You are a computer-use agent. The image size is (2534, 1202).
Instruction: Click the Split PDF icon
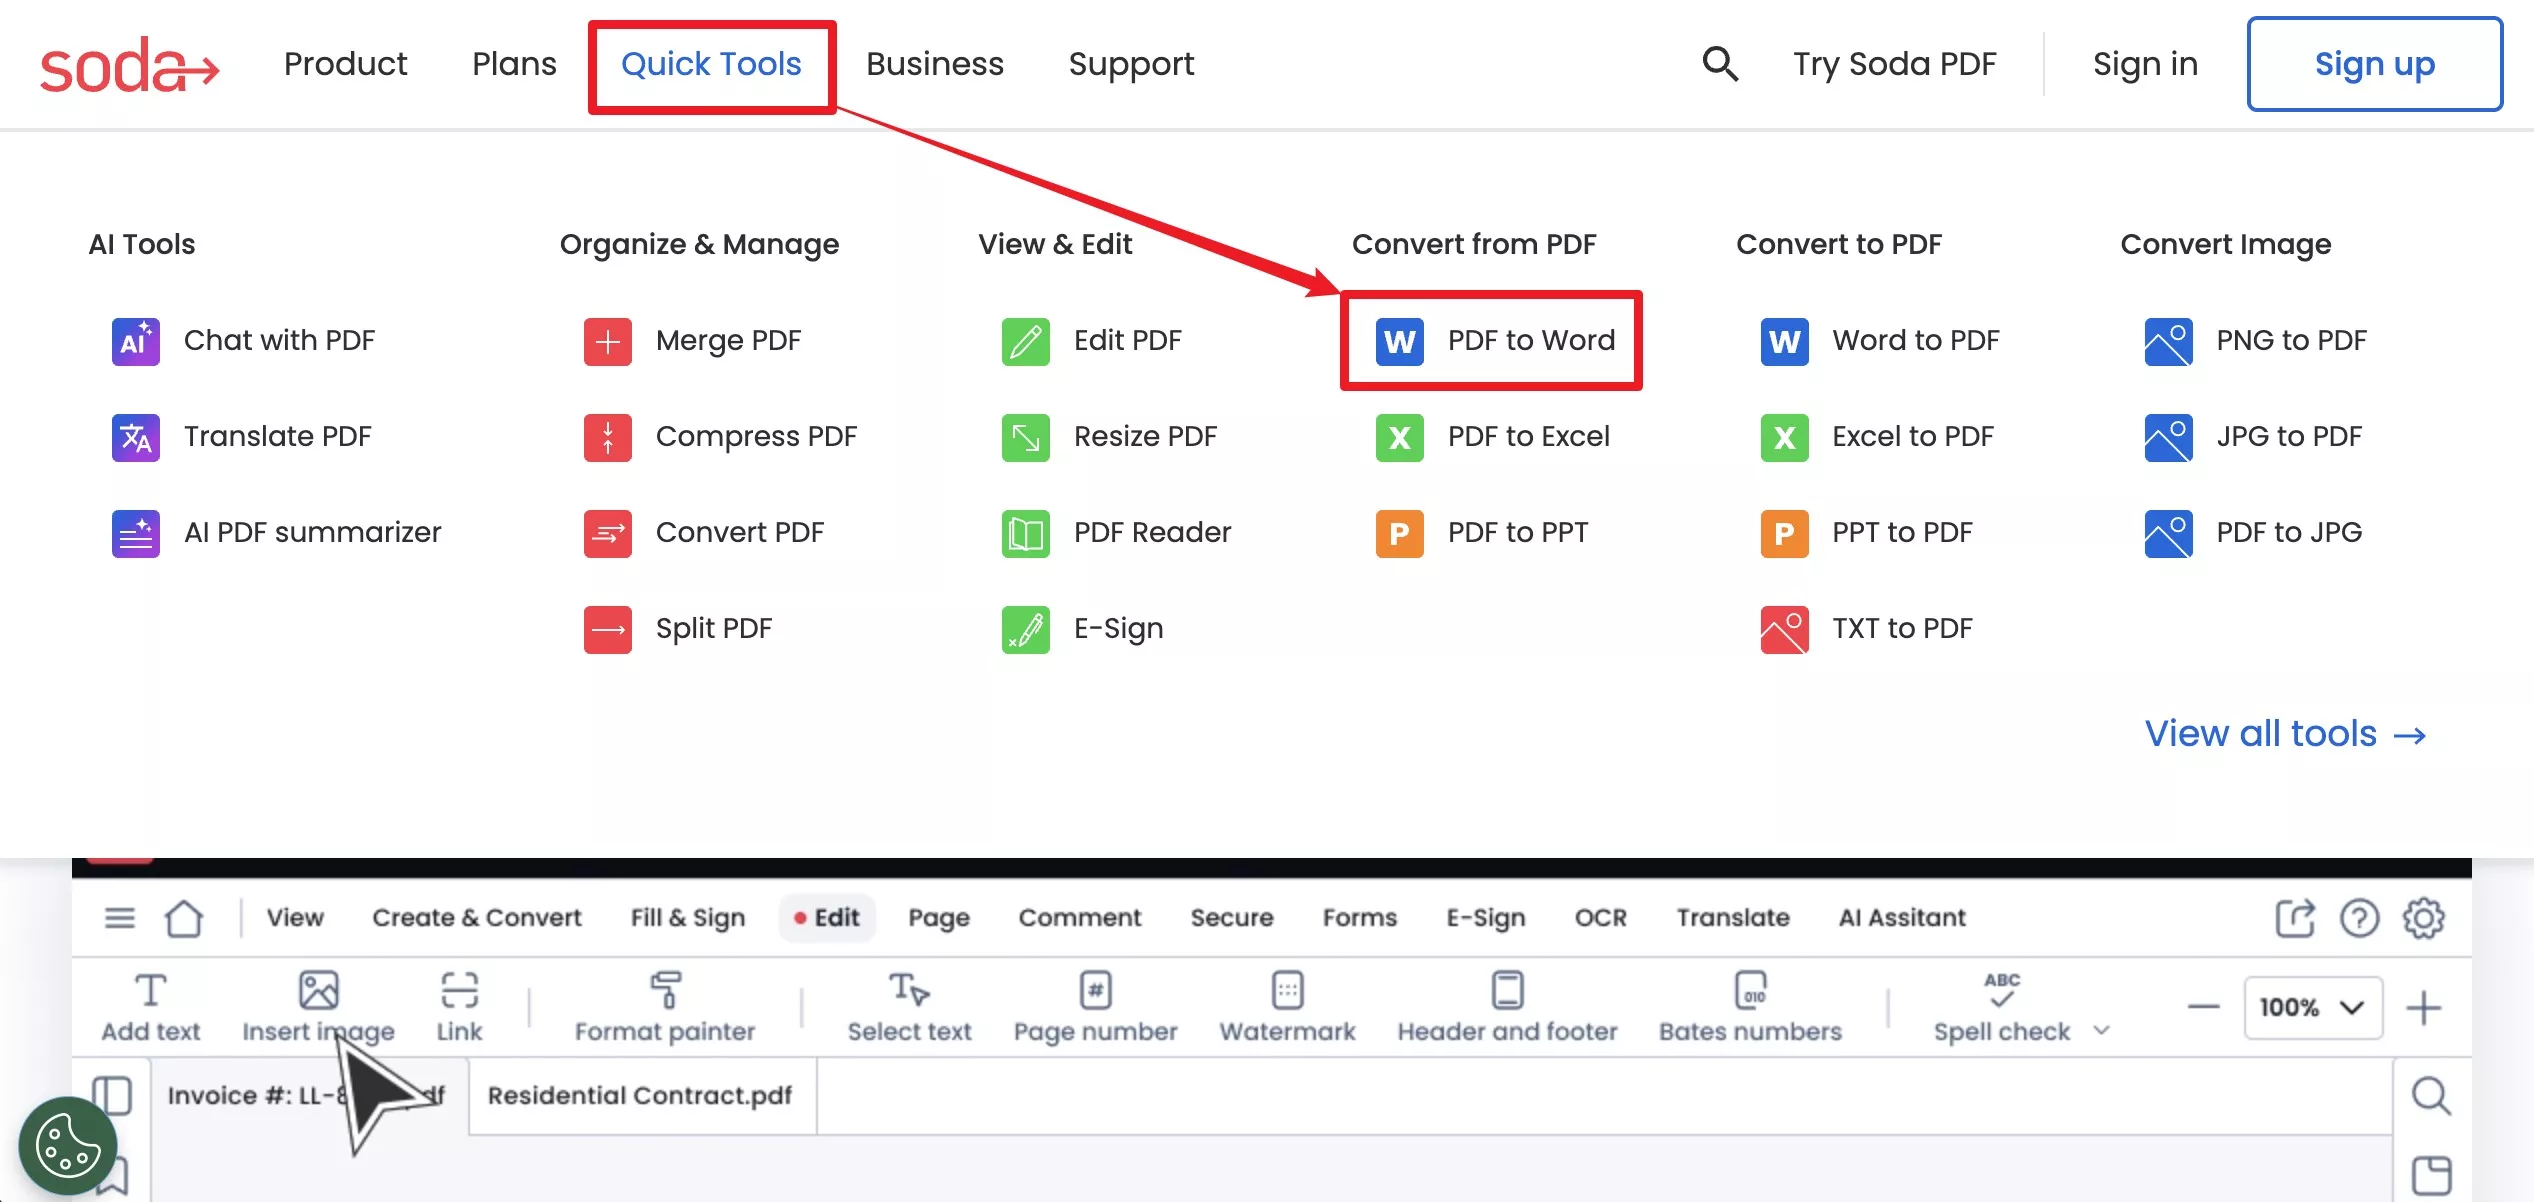(x=608, y=629)
